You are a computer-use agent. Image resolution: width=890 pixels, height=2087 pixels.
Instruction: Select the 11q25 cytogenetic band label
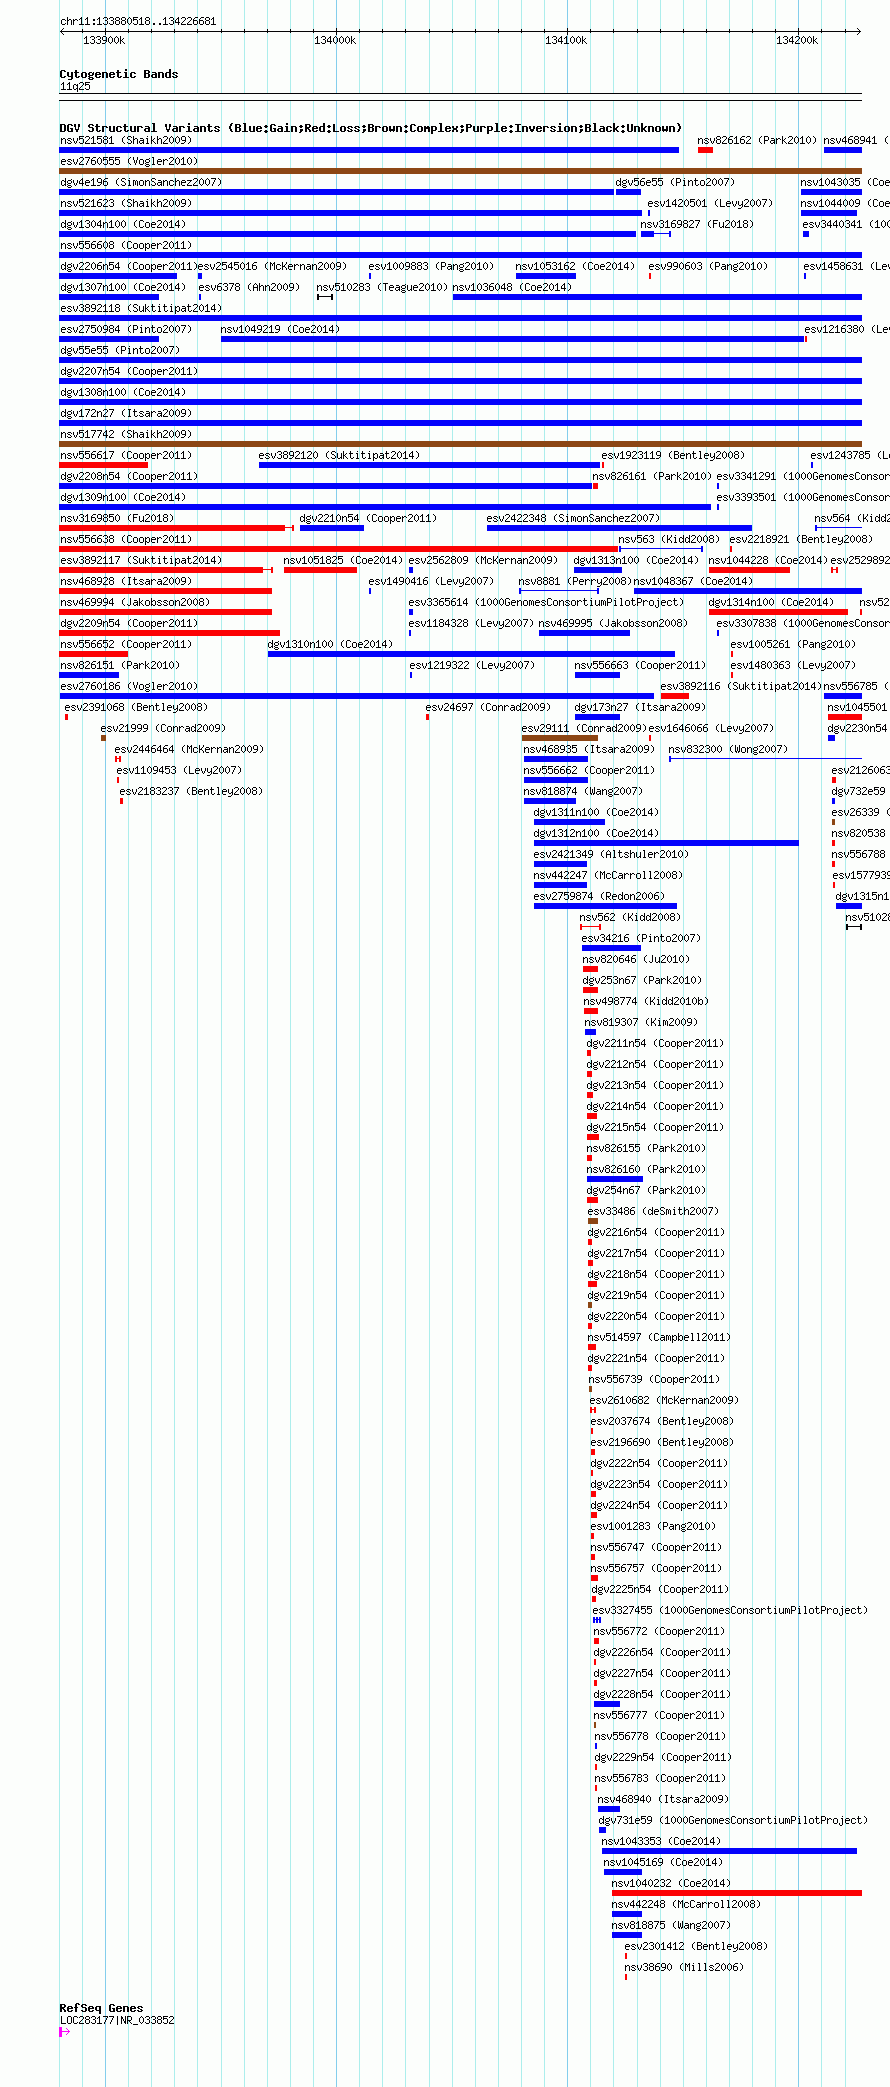(75, 87)
